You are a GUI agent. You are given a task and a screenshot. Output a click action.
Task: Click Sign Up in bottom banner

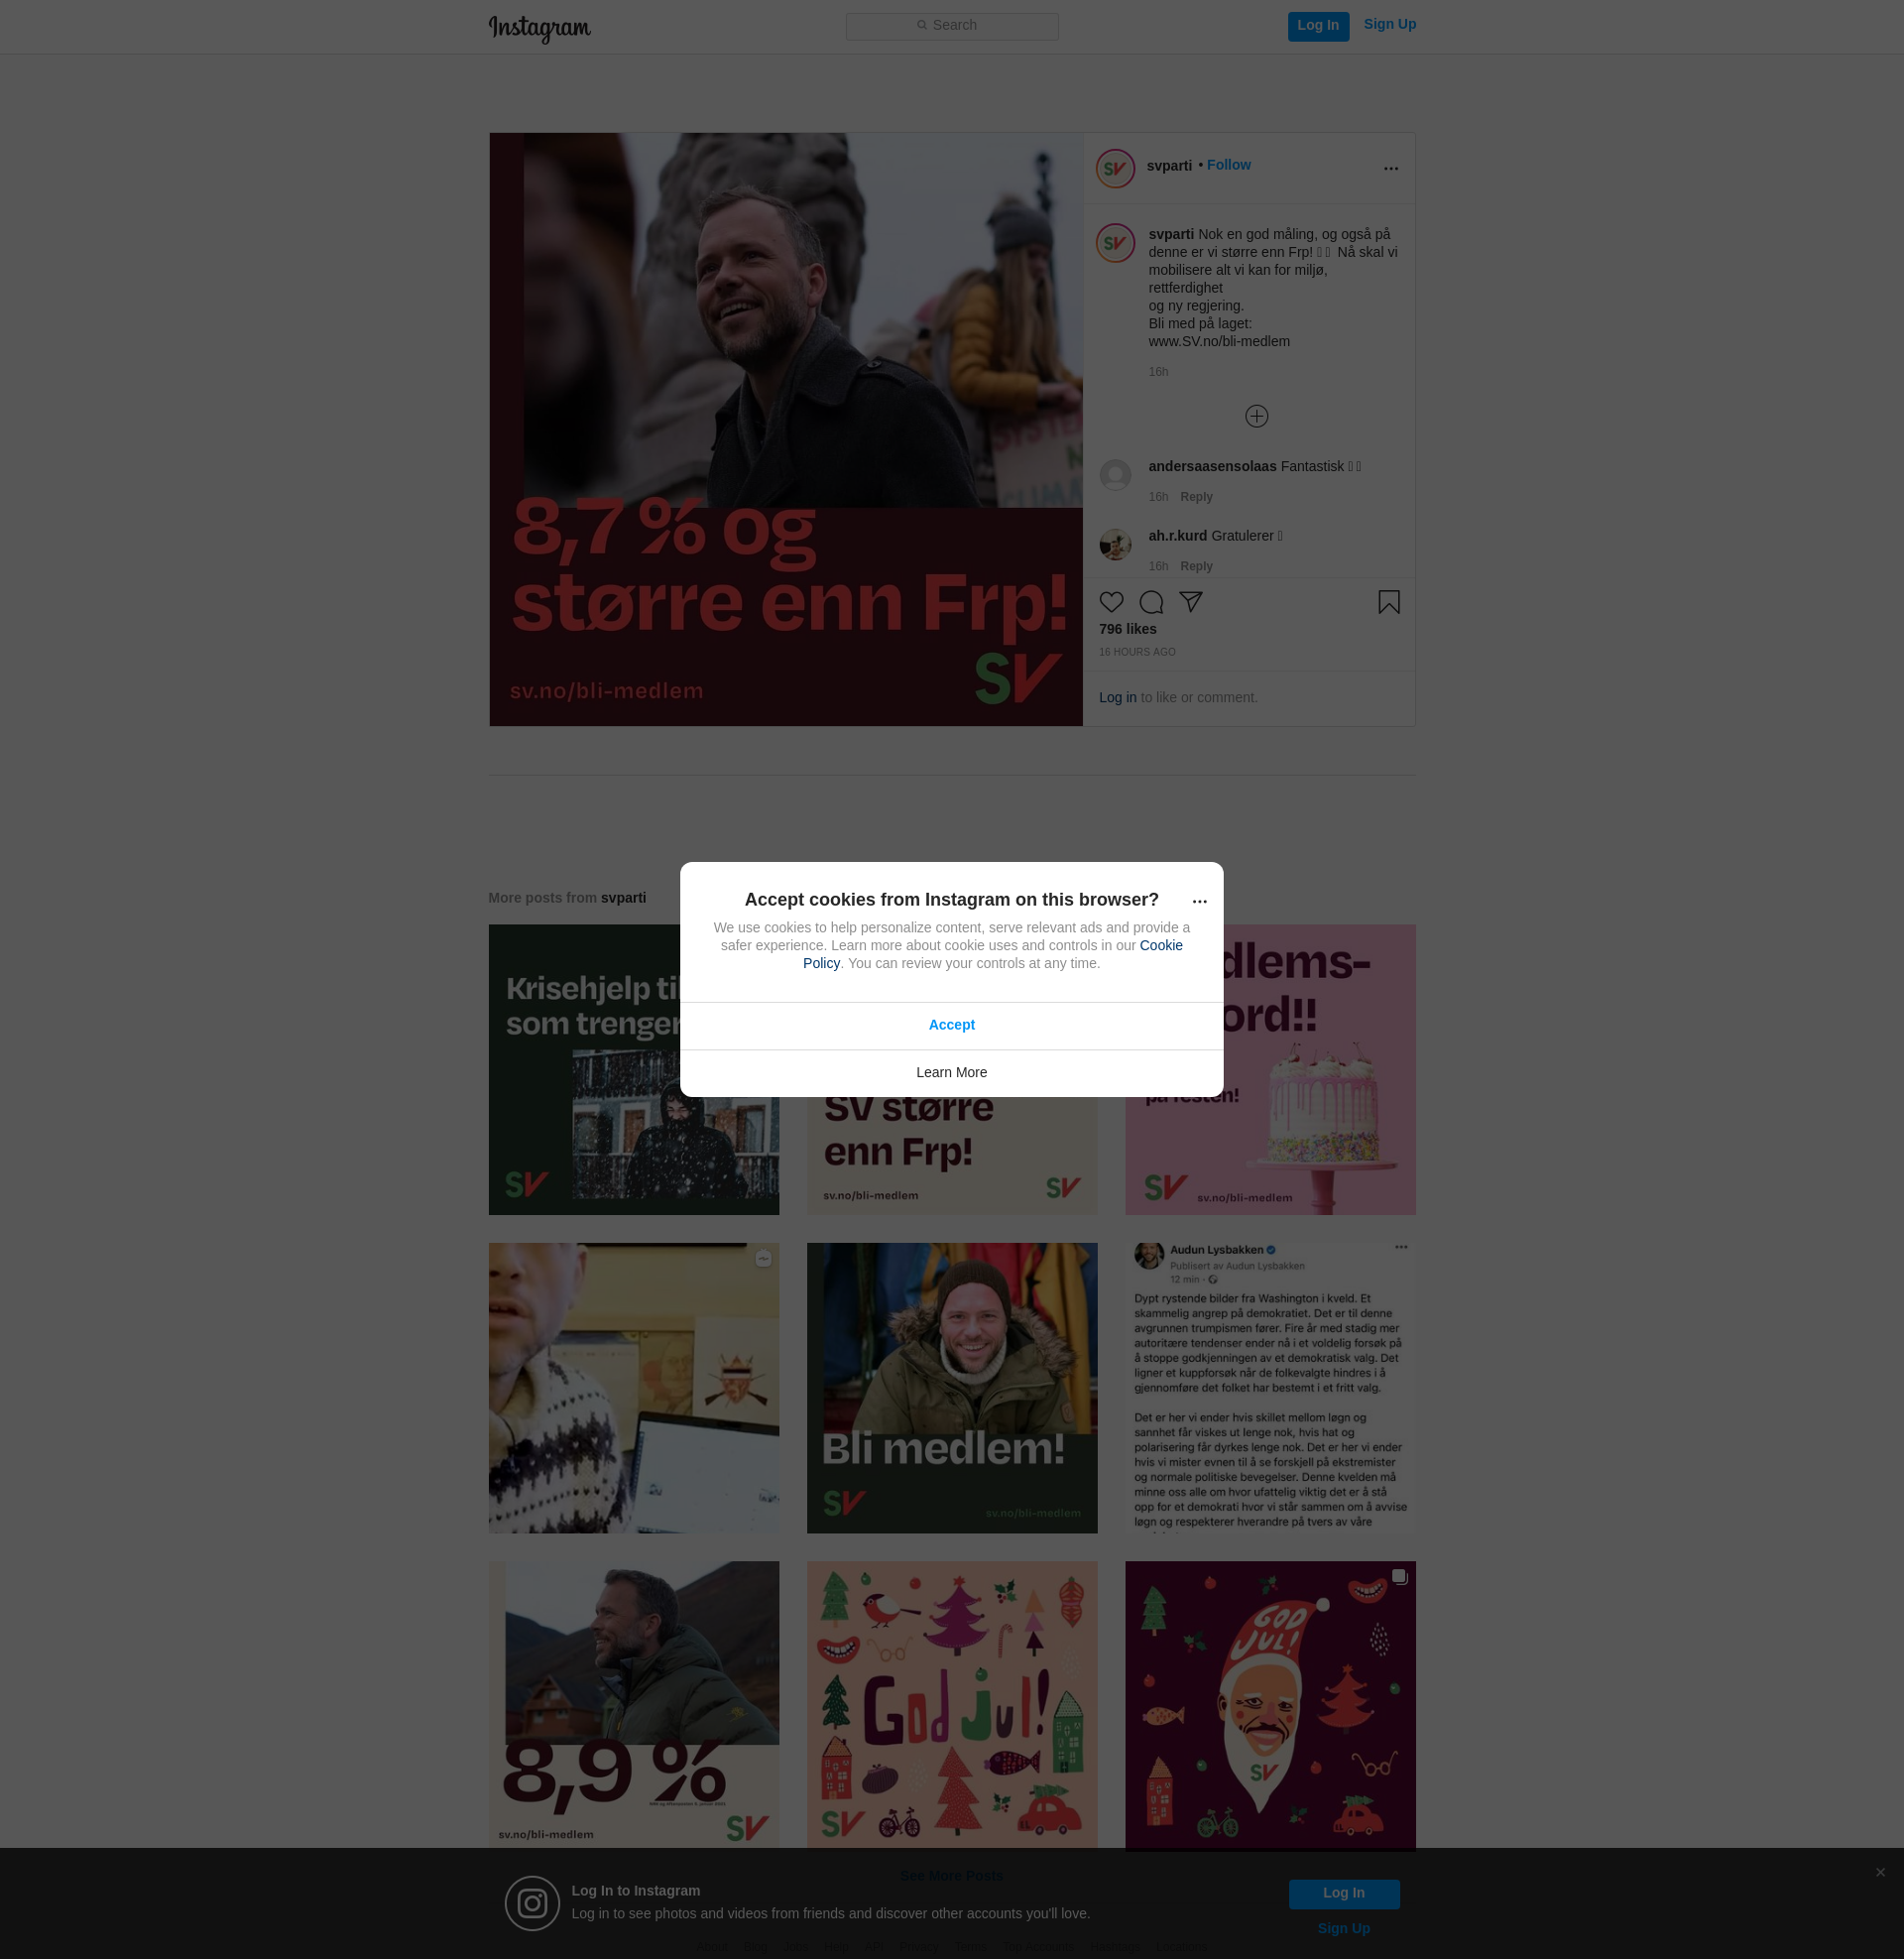point(1344,1929)
